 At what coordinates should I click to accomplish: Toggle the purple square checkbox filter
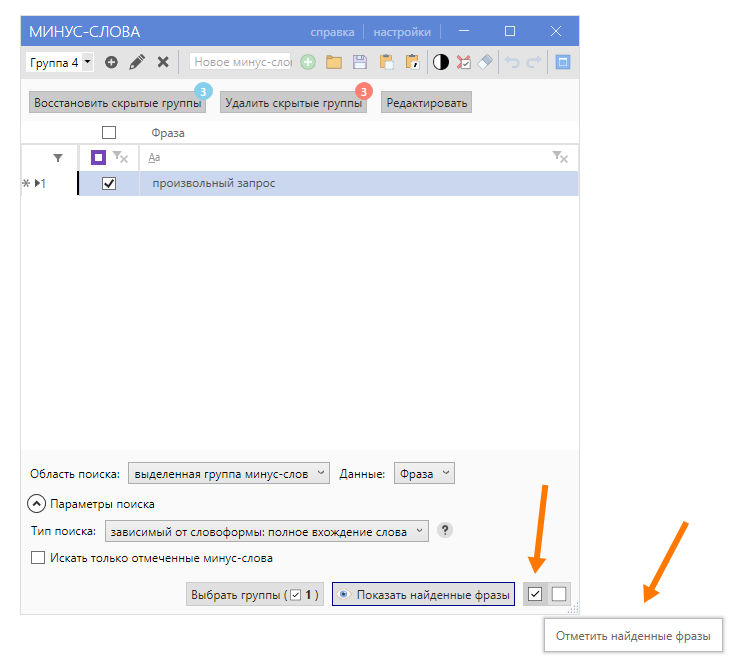(x=99, y=157)
